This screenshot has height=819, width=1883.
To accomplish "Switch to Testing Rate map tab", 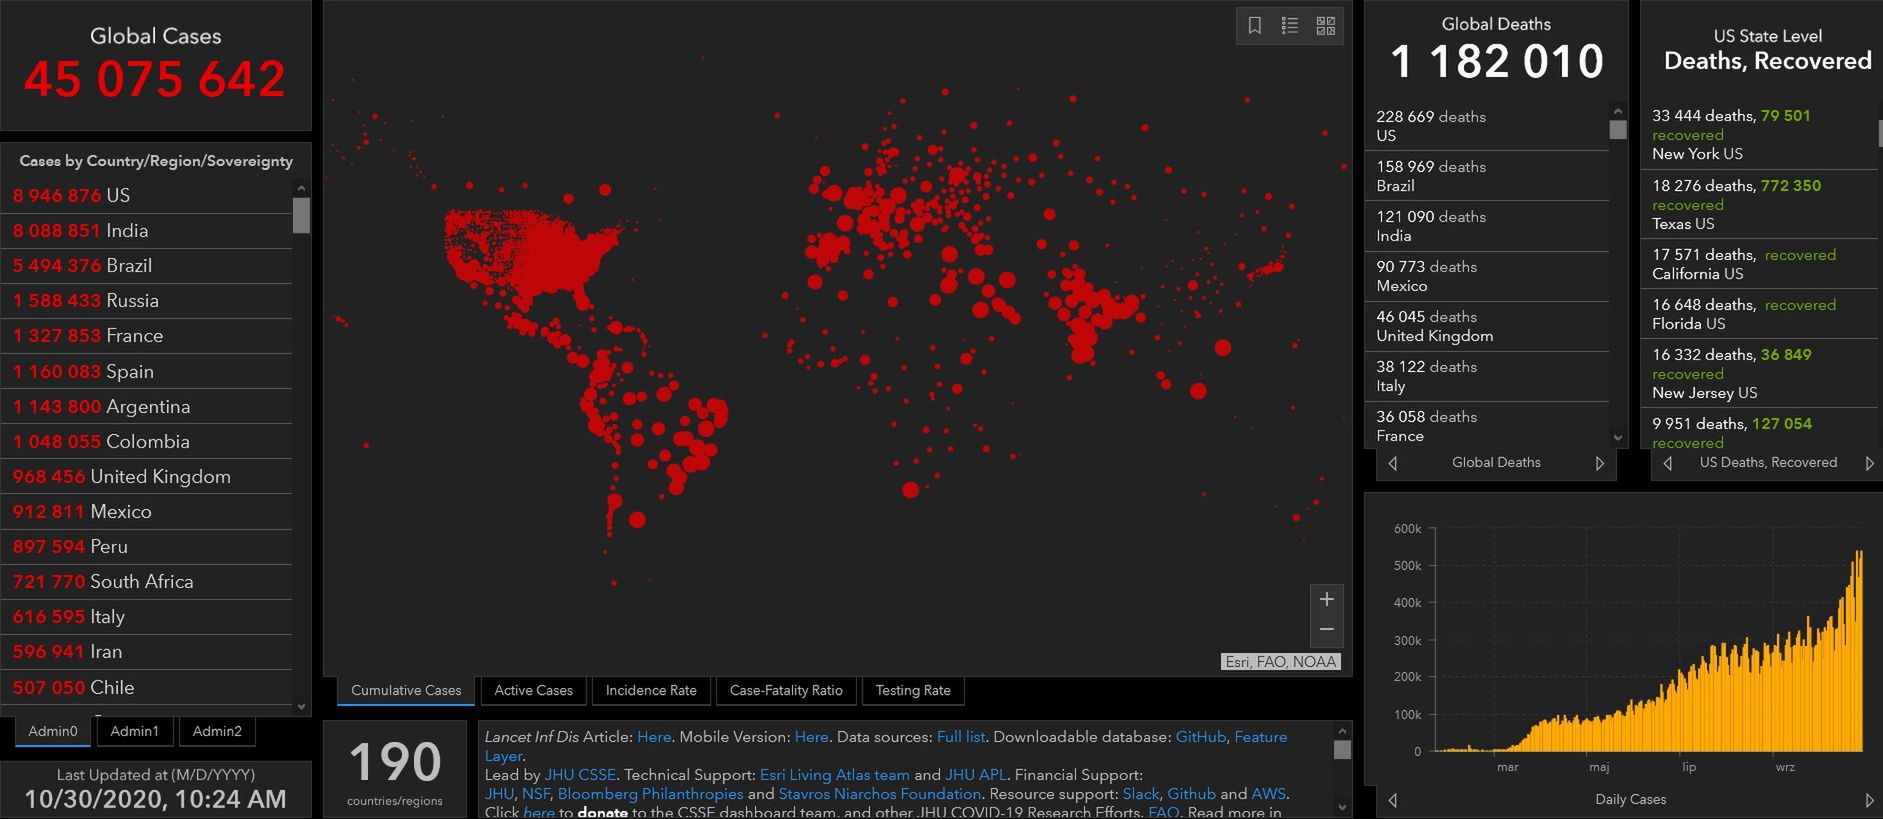I will click(913, 690).
